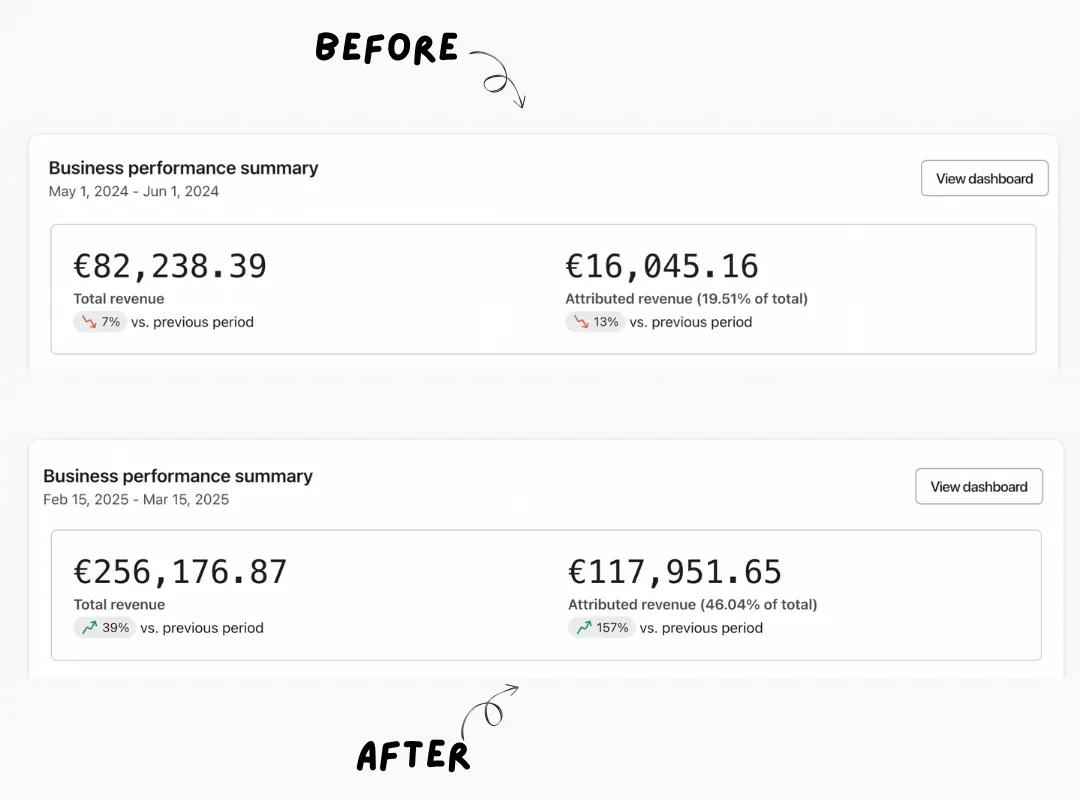Screen dimensions: 1080x800
Task: Click the 7% change badge
Action: click(x=100, y=322)
